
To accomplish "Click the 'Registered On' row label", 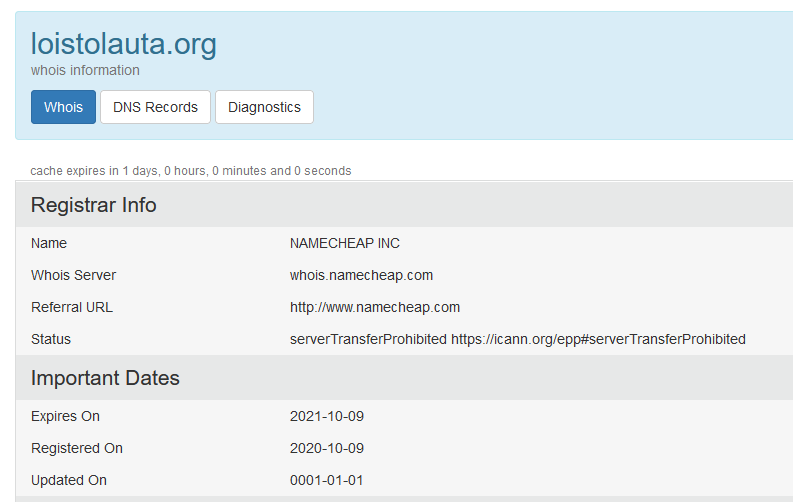I will 77,448.
